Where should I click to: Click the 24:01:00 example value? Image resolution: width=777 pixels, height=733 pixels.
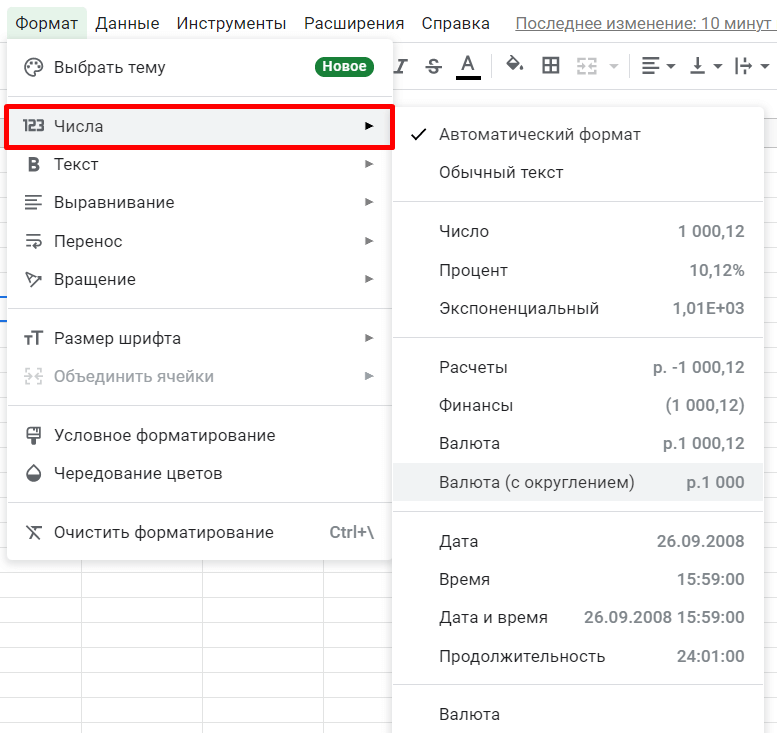pos(711,656)
